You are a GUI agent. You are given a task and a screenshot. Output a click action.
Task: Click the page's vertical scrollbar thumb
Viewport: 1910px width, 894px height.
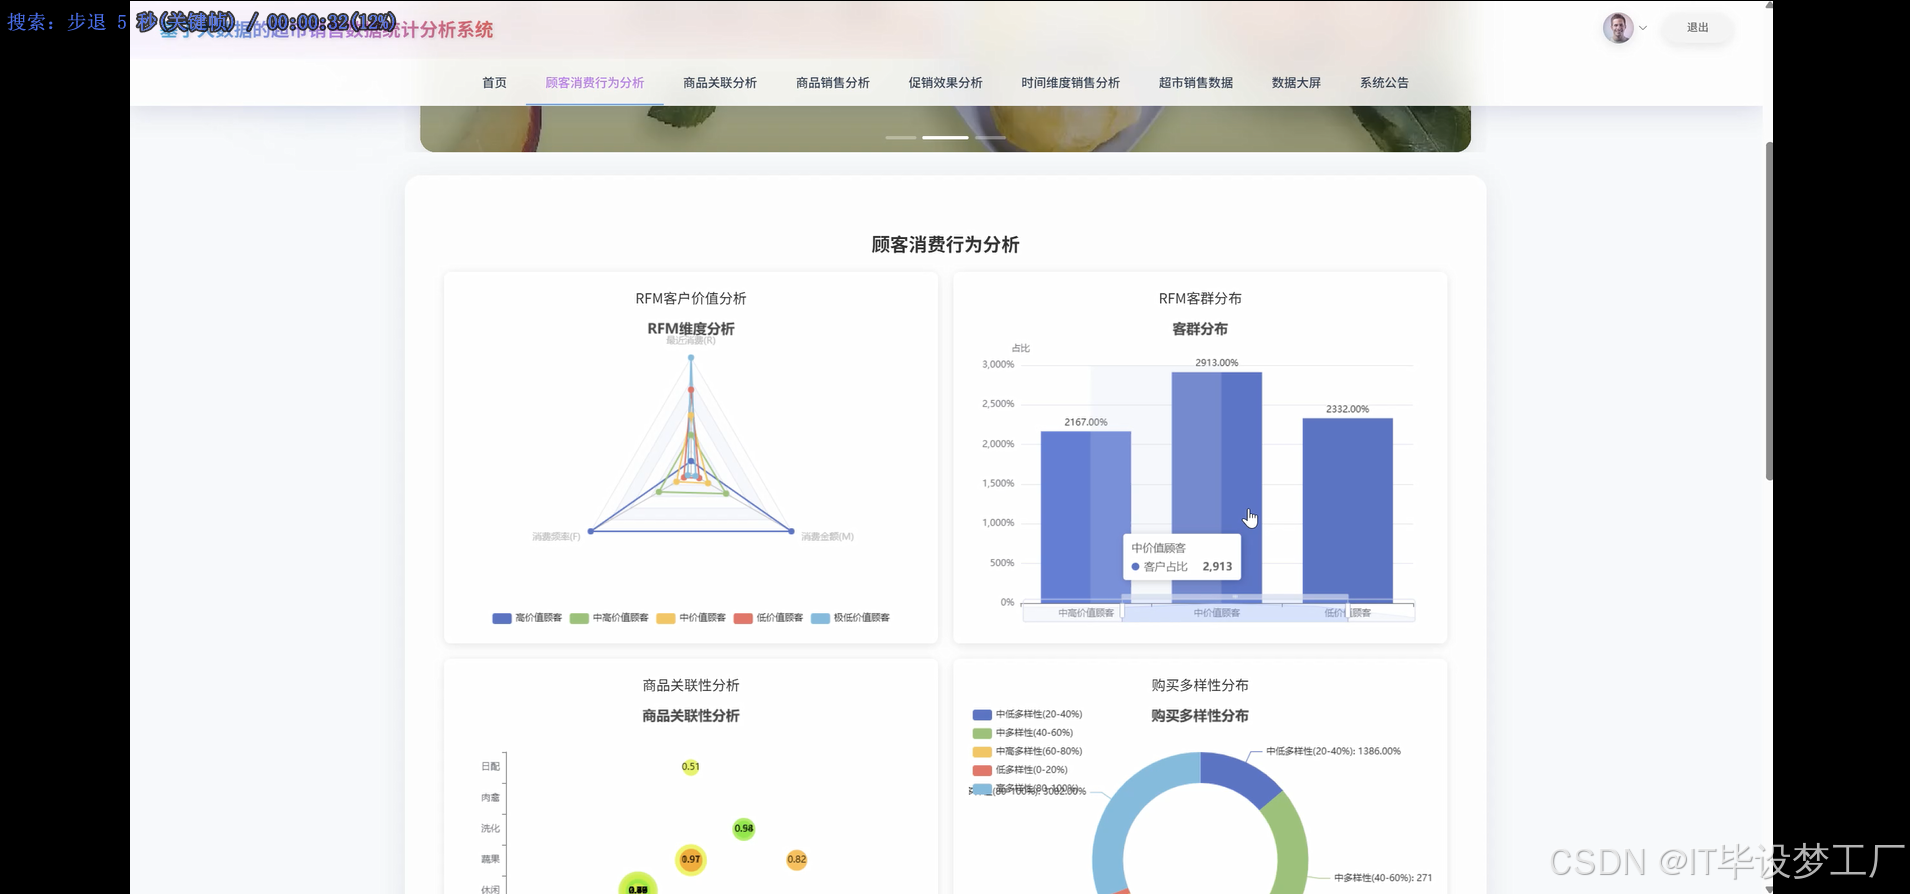tap(1768, 310)
